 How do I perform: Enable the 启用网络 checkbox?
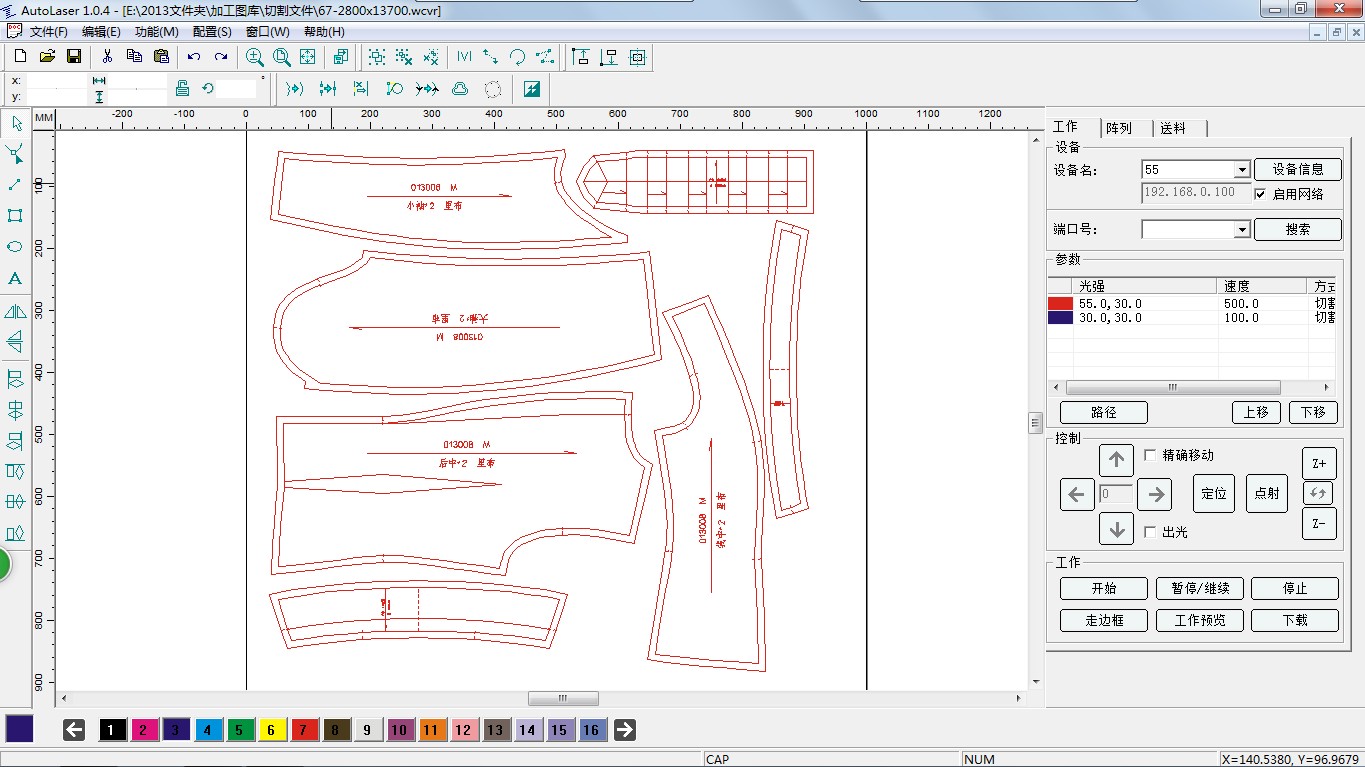1261,194
